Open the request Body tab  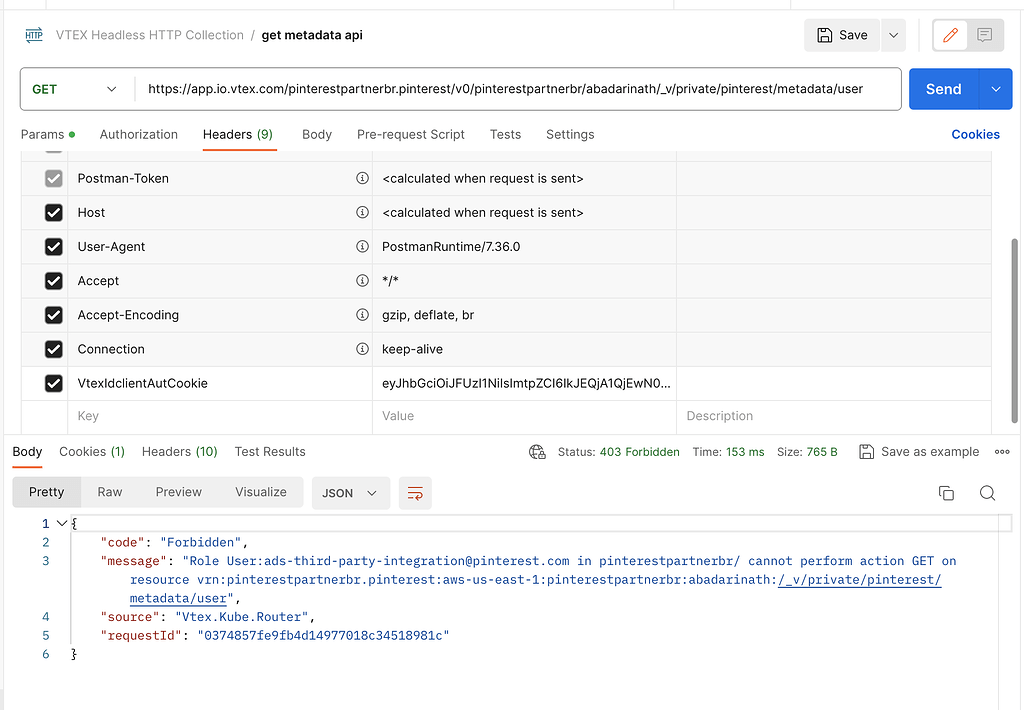pos(317,135)
